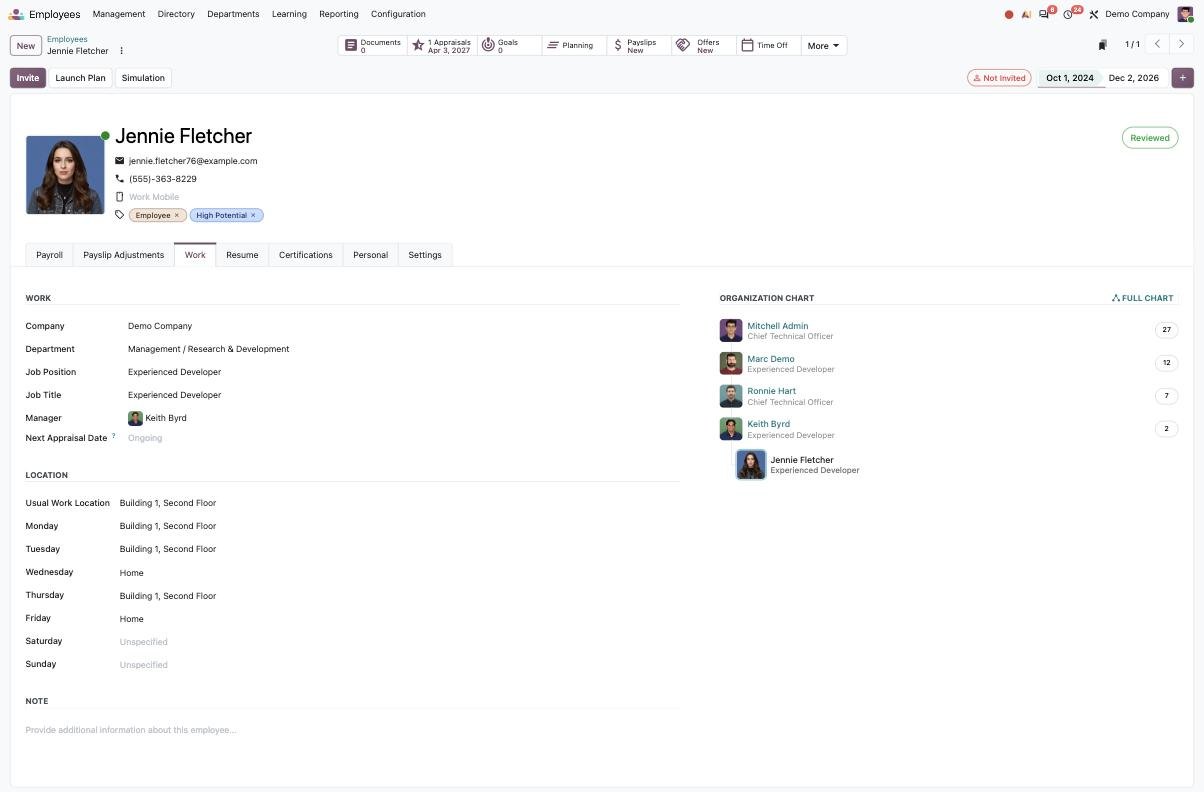Switch to the Resume tab
The width and height of the screenshot is (1204, 792).
tap(242, 255)
